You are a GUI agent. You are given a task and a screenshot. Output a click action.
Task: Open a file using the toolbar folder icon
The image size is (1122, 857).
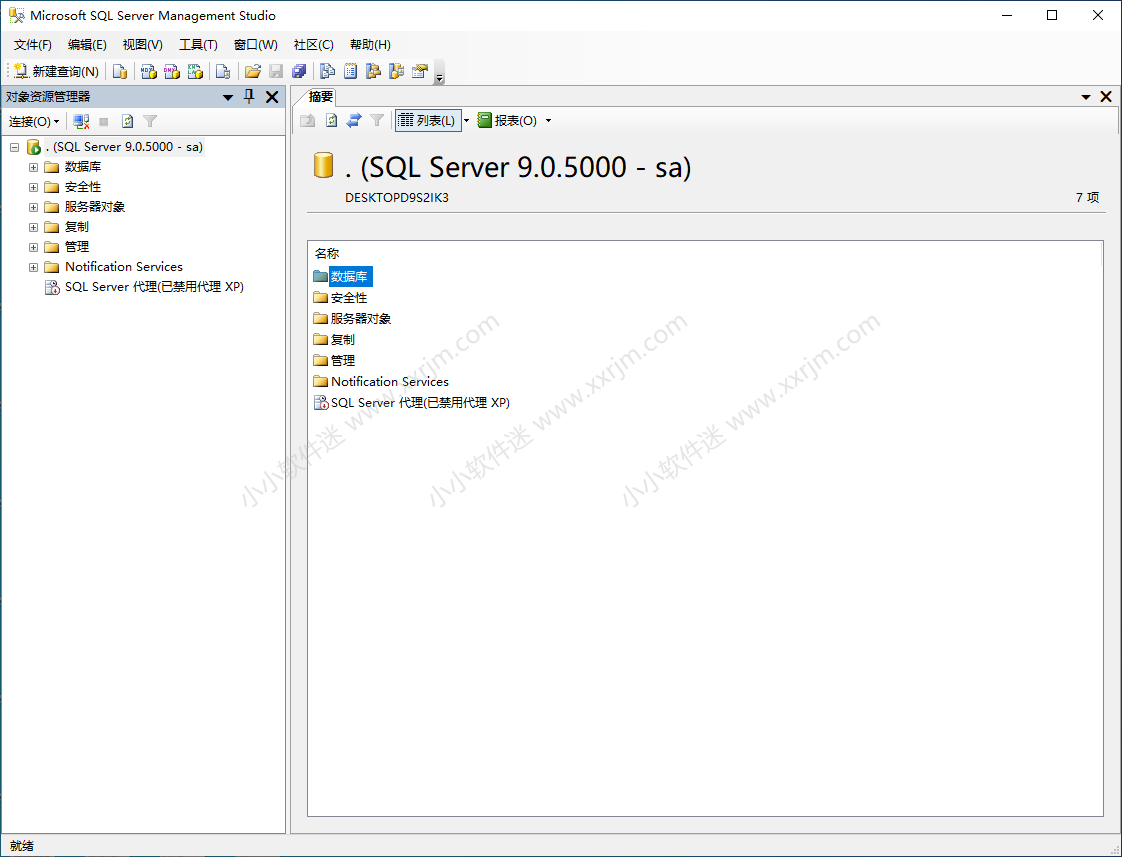(253, 71)
